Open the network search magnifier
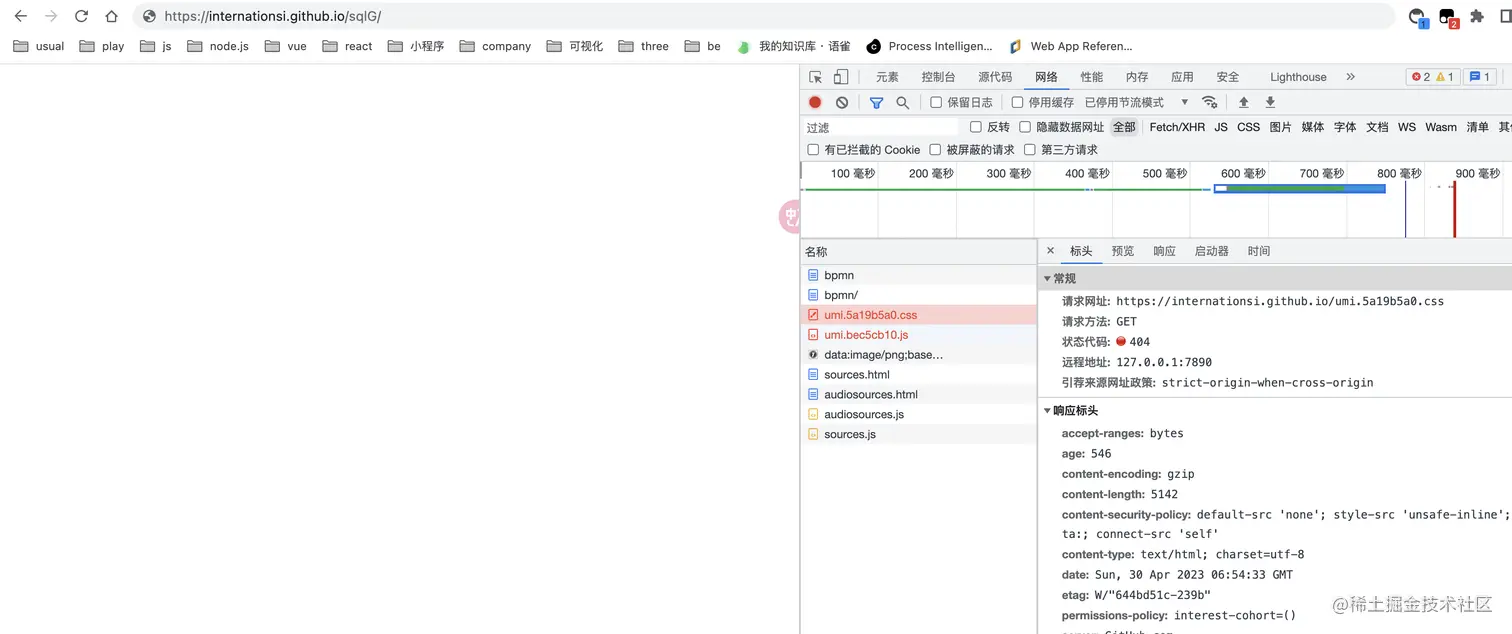Screen dimensions: 1512x634 [903, 102]
